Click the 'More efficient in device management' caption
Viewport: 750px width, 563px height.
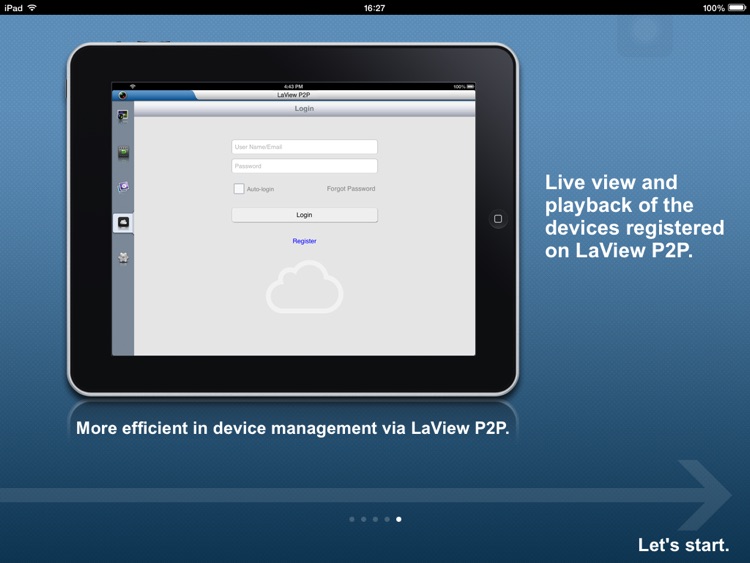292,428
